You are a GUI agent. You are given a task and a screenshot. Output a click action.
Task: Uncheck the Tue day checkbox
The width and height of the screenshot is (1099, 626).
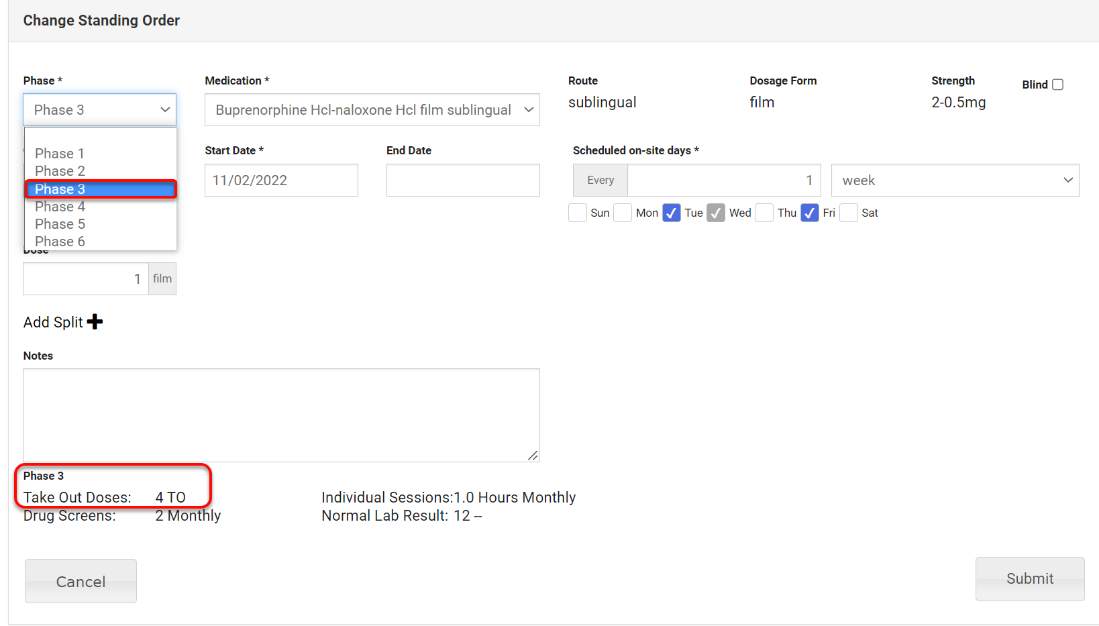point(672,213)
